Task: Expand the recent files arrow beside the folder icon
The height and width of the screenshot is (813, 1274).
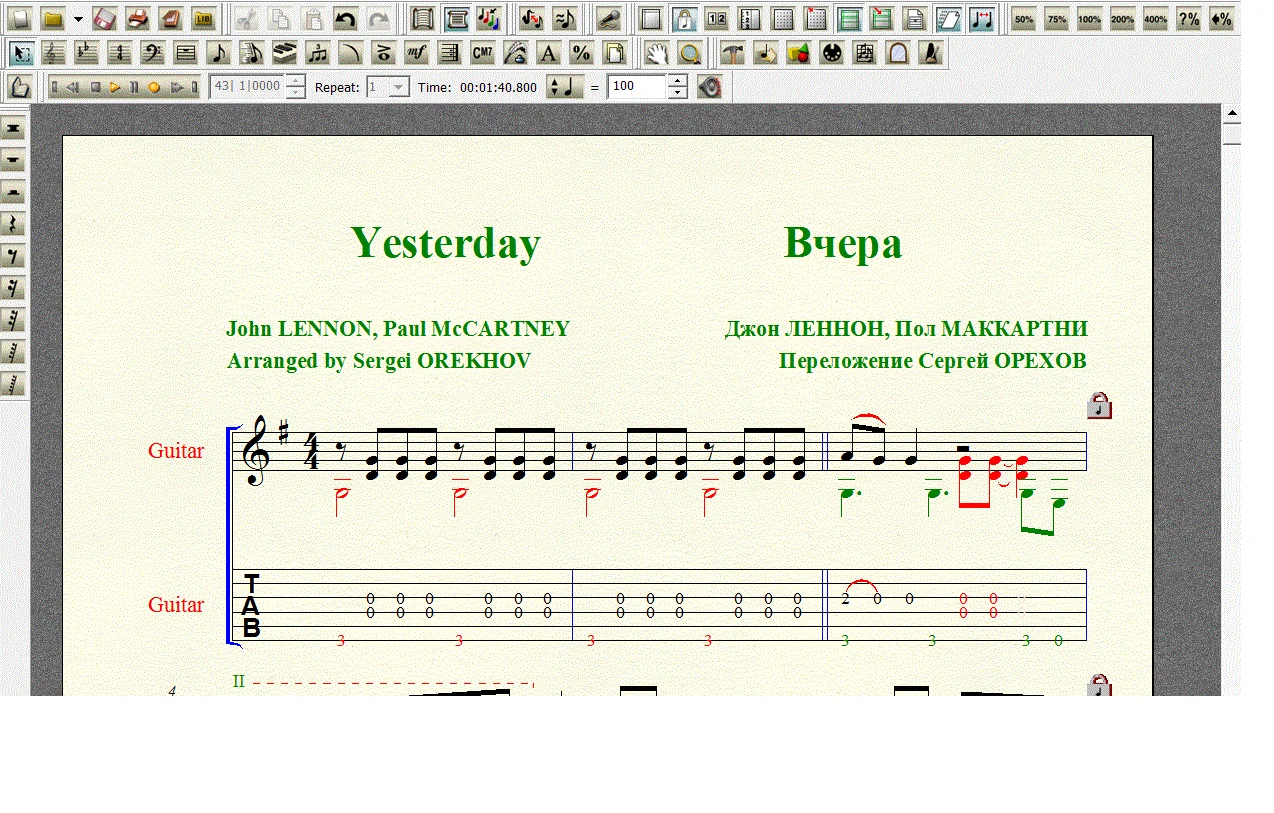Action: (x=78, y=18)
